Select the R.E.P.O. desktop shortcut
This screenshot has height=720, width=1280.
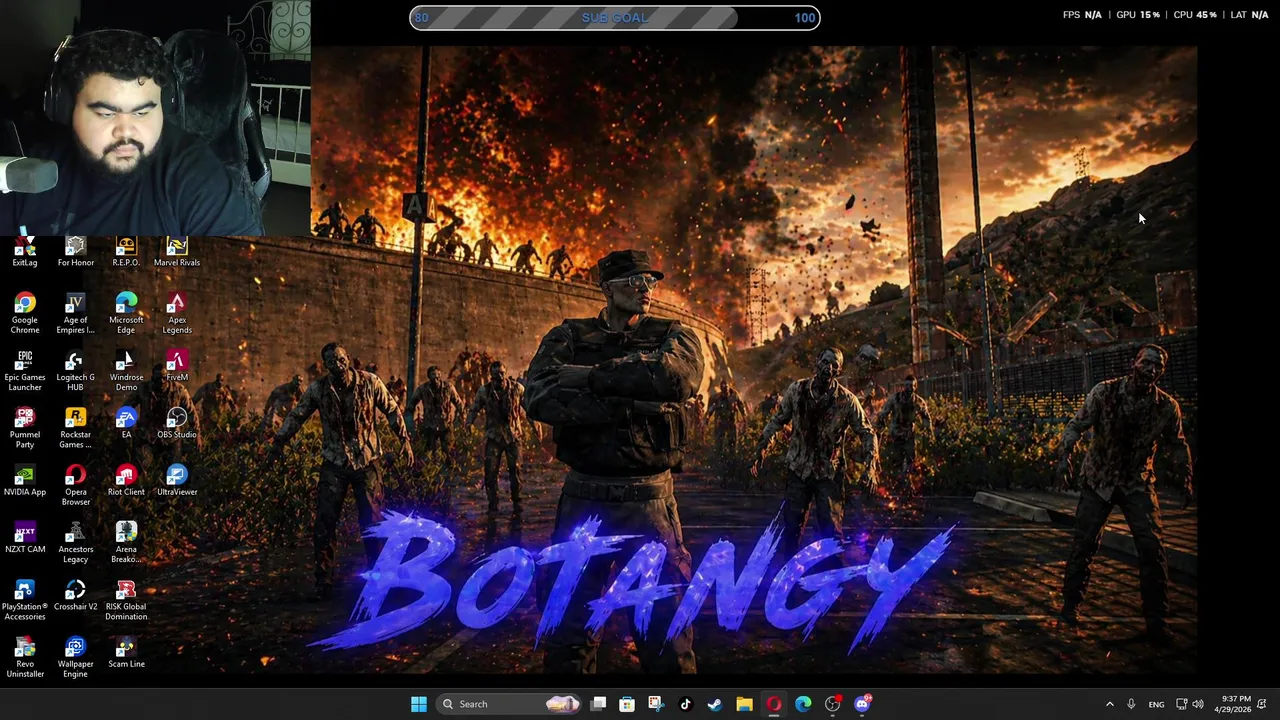[x=126, y=252]
